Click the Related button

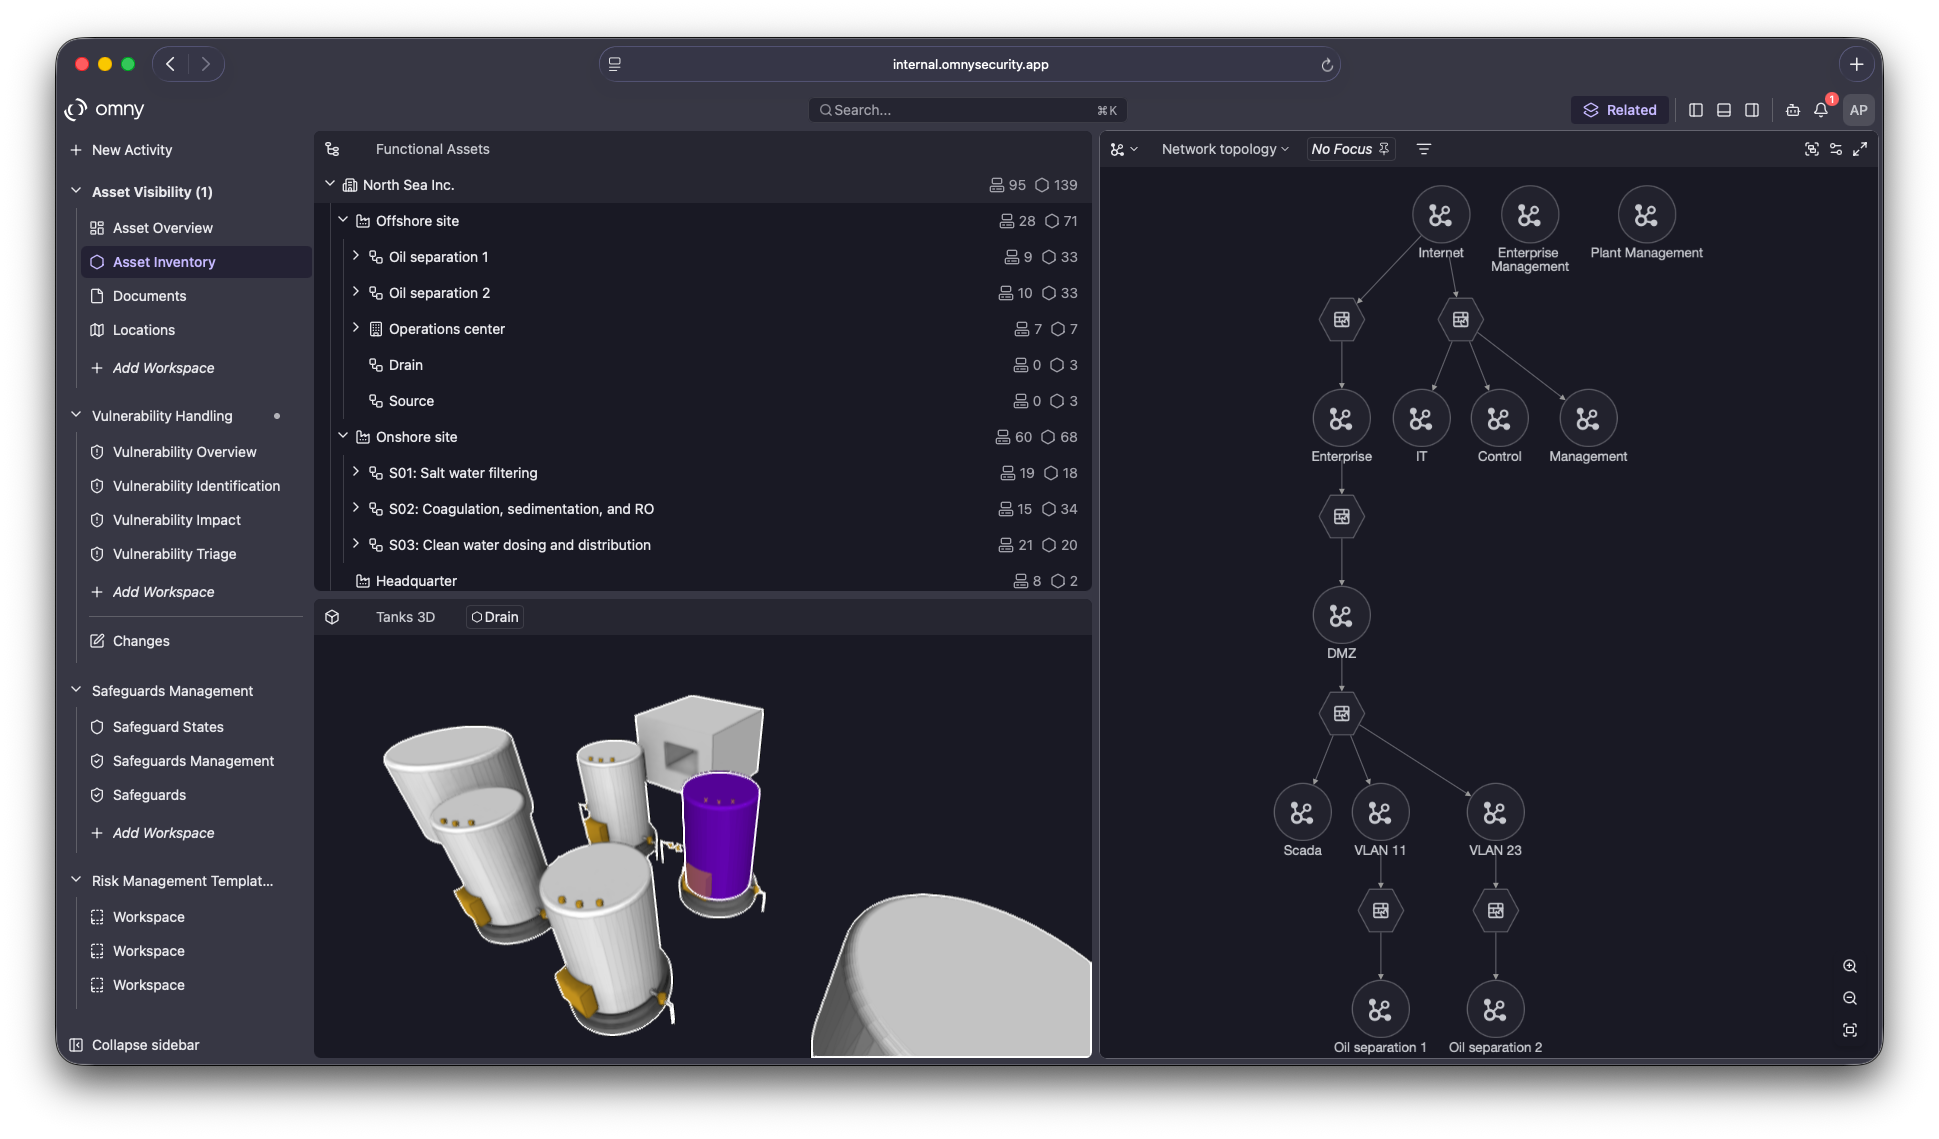(1619, 110)
